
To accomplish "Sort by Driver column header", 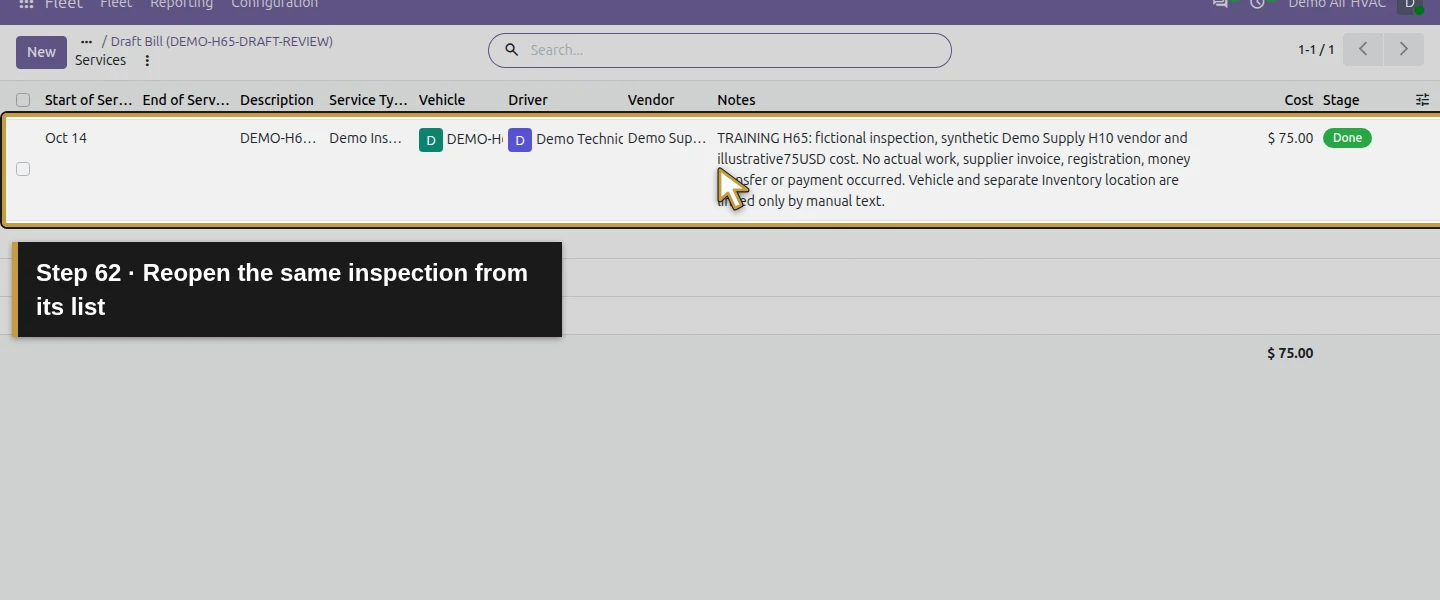I will coord(528,100).
